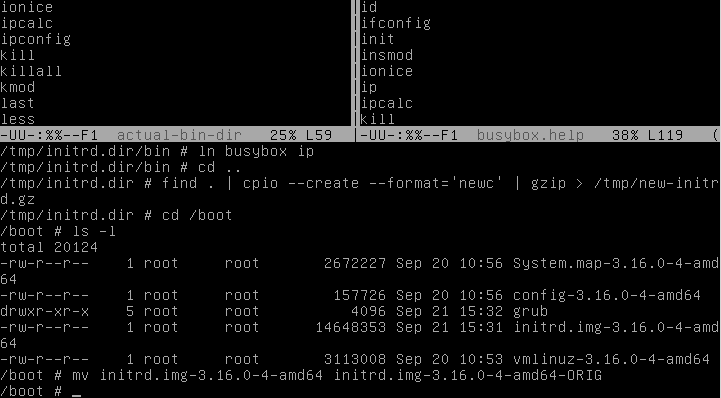The image size is (721, 398).
Task: Select 'kmod' line in left pane
Action: coord(17,87)
